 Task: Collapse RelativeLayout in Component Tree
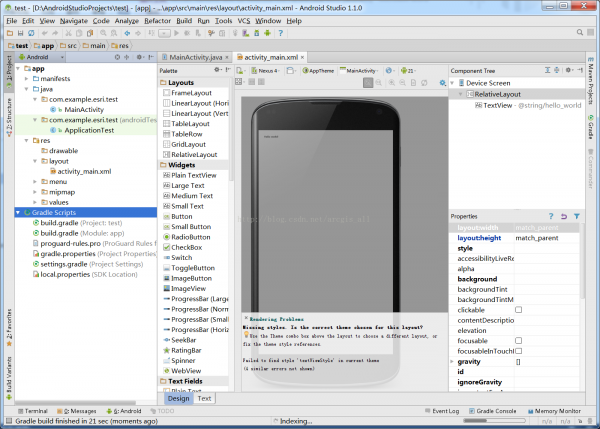(x=461, y=94)
